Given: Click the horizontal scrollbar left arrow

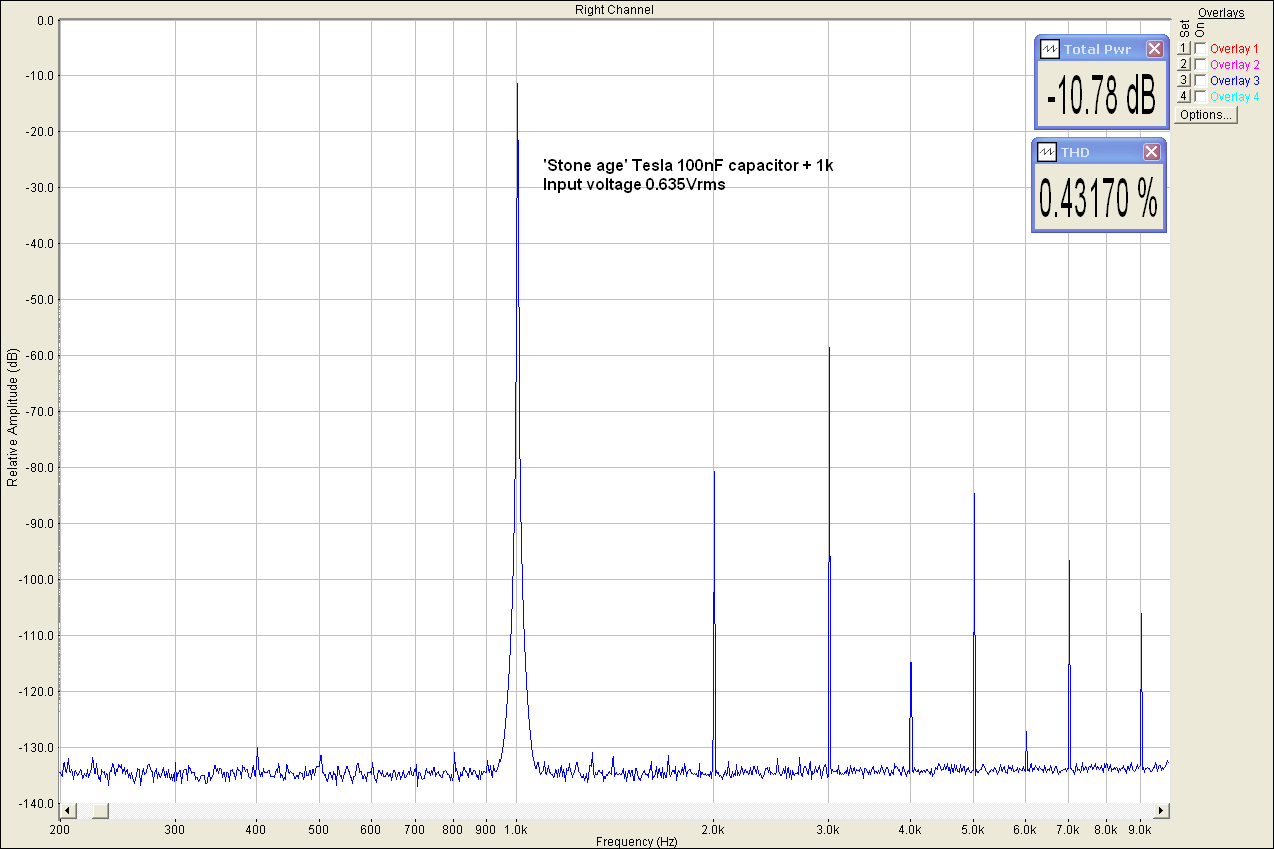Looking at the screenshot, I should click(x=67, y=810).
